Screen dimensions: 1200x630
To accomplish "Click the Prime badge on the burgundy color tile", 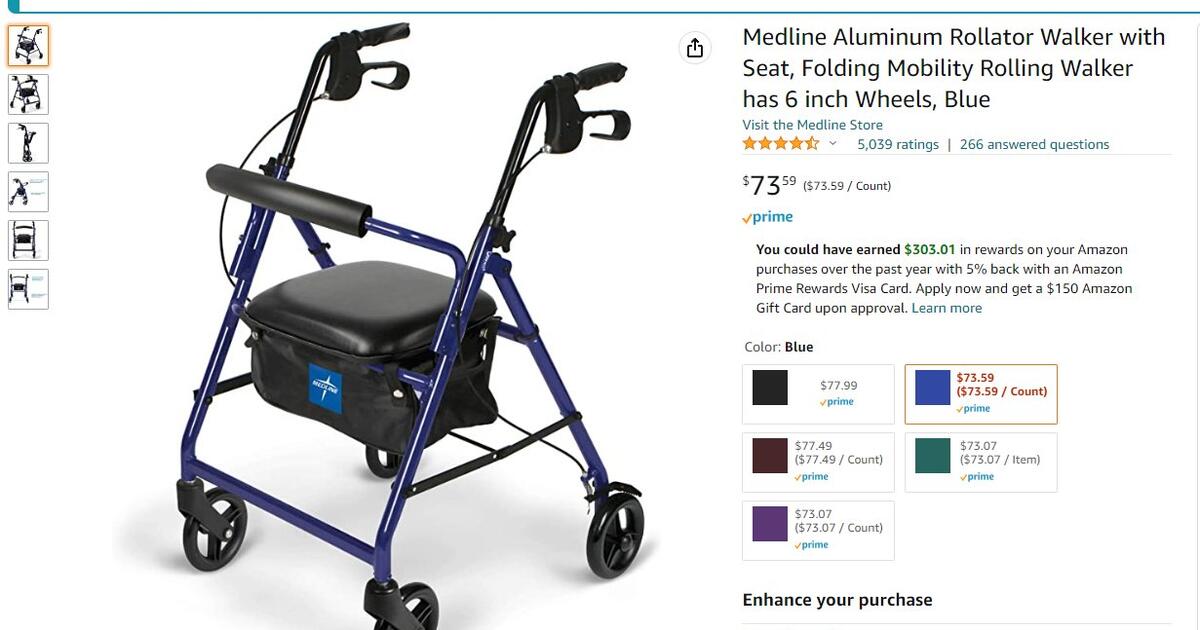I will pos(810,476).
